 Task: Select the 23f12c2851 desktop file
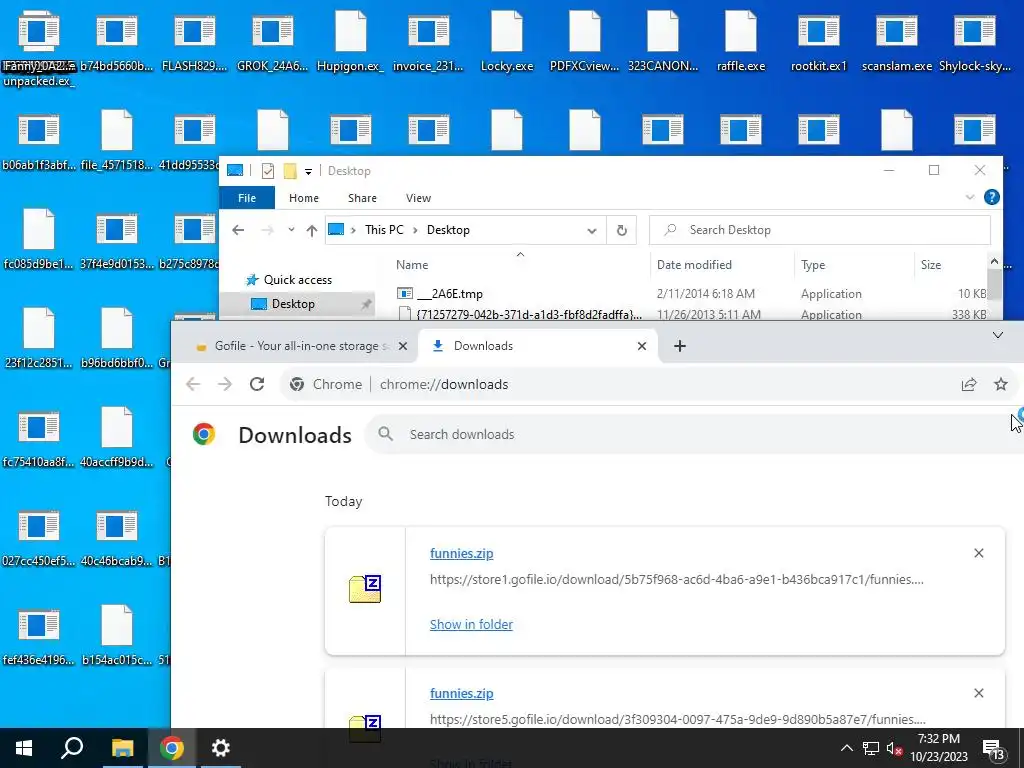(x=39, y=338)
